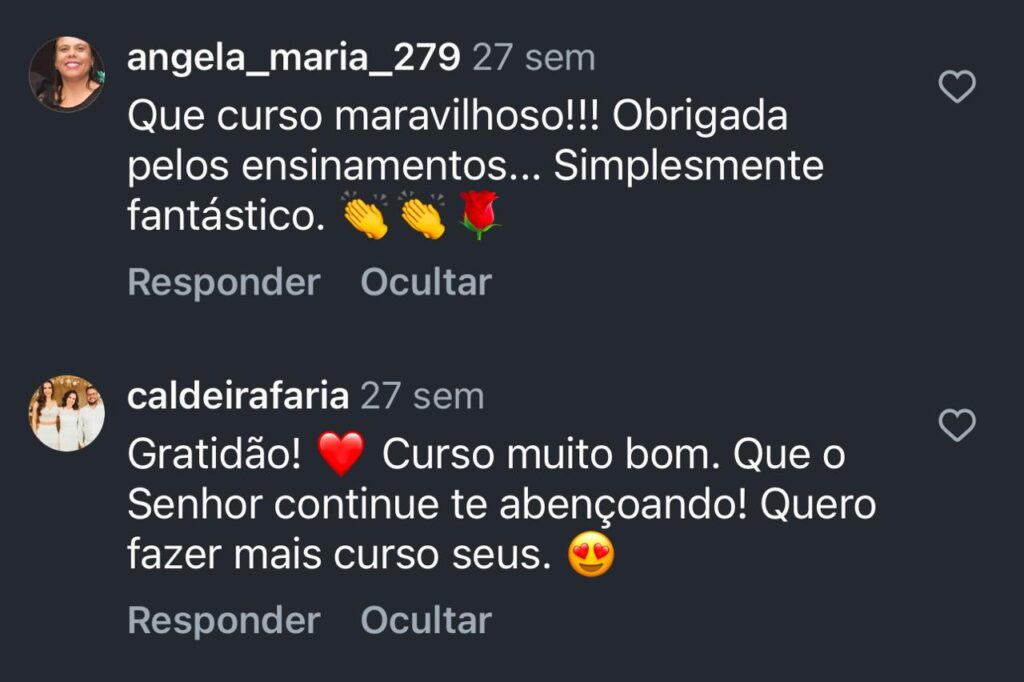This screenshot has height=682, width=1024.
Task: Hide caldeirafaria's comment with Ocultar
Action: coord(426,621)
